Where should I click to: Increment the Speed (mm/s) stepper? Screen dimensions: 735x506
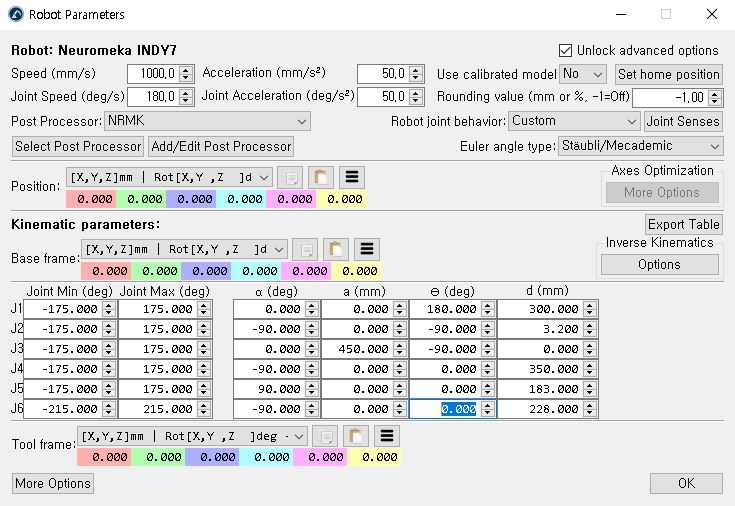[186, 69]
